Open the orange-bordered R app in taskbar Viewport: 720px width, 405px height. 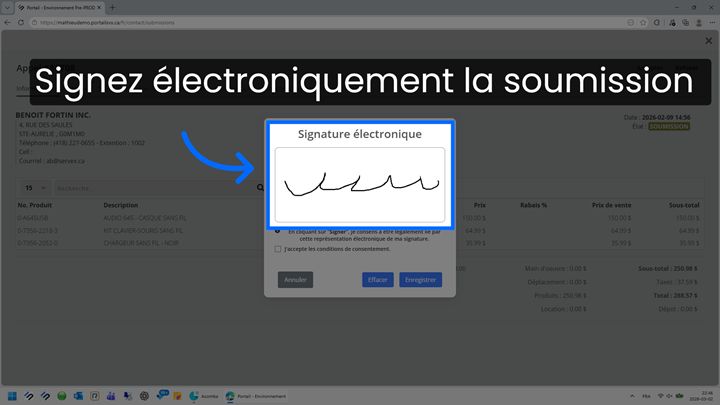click(95, 396)
